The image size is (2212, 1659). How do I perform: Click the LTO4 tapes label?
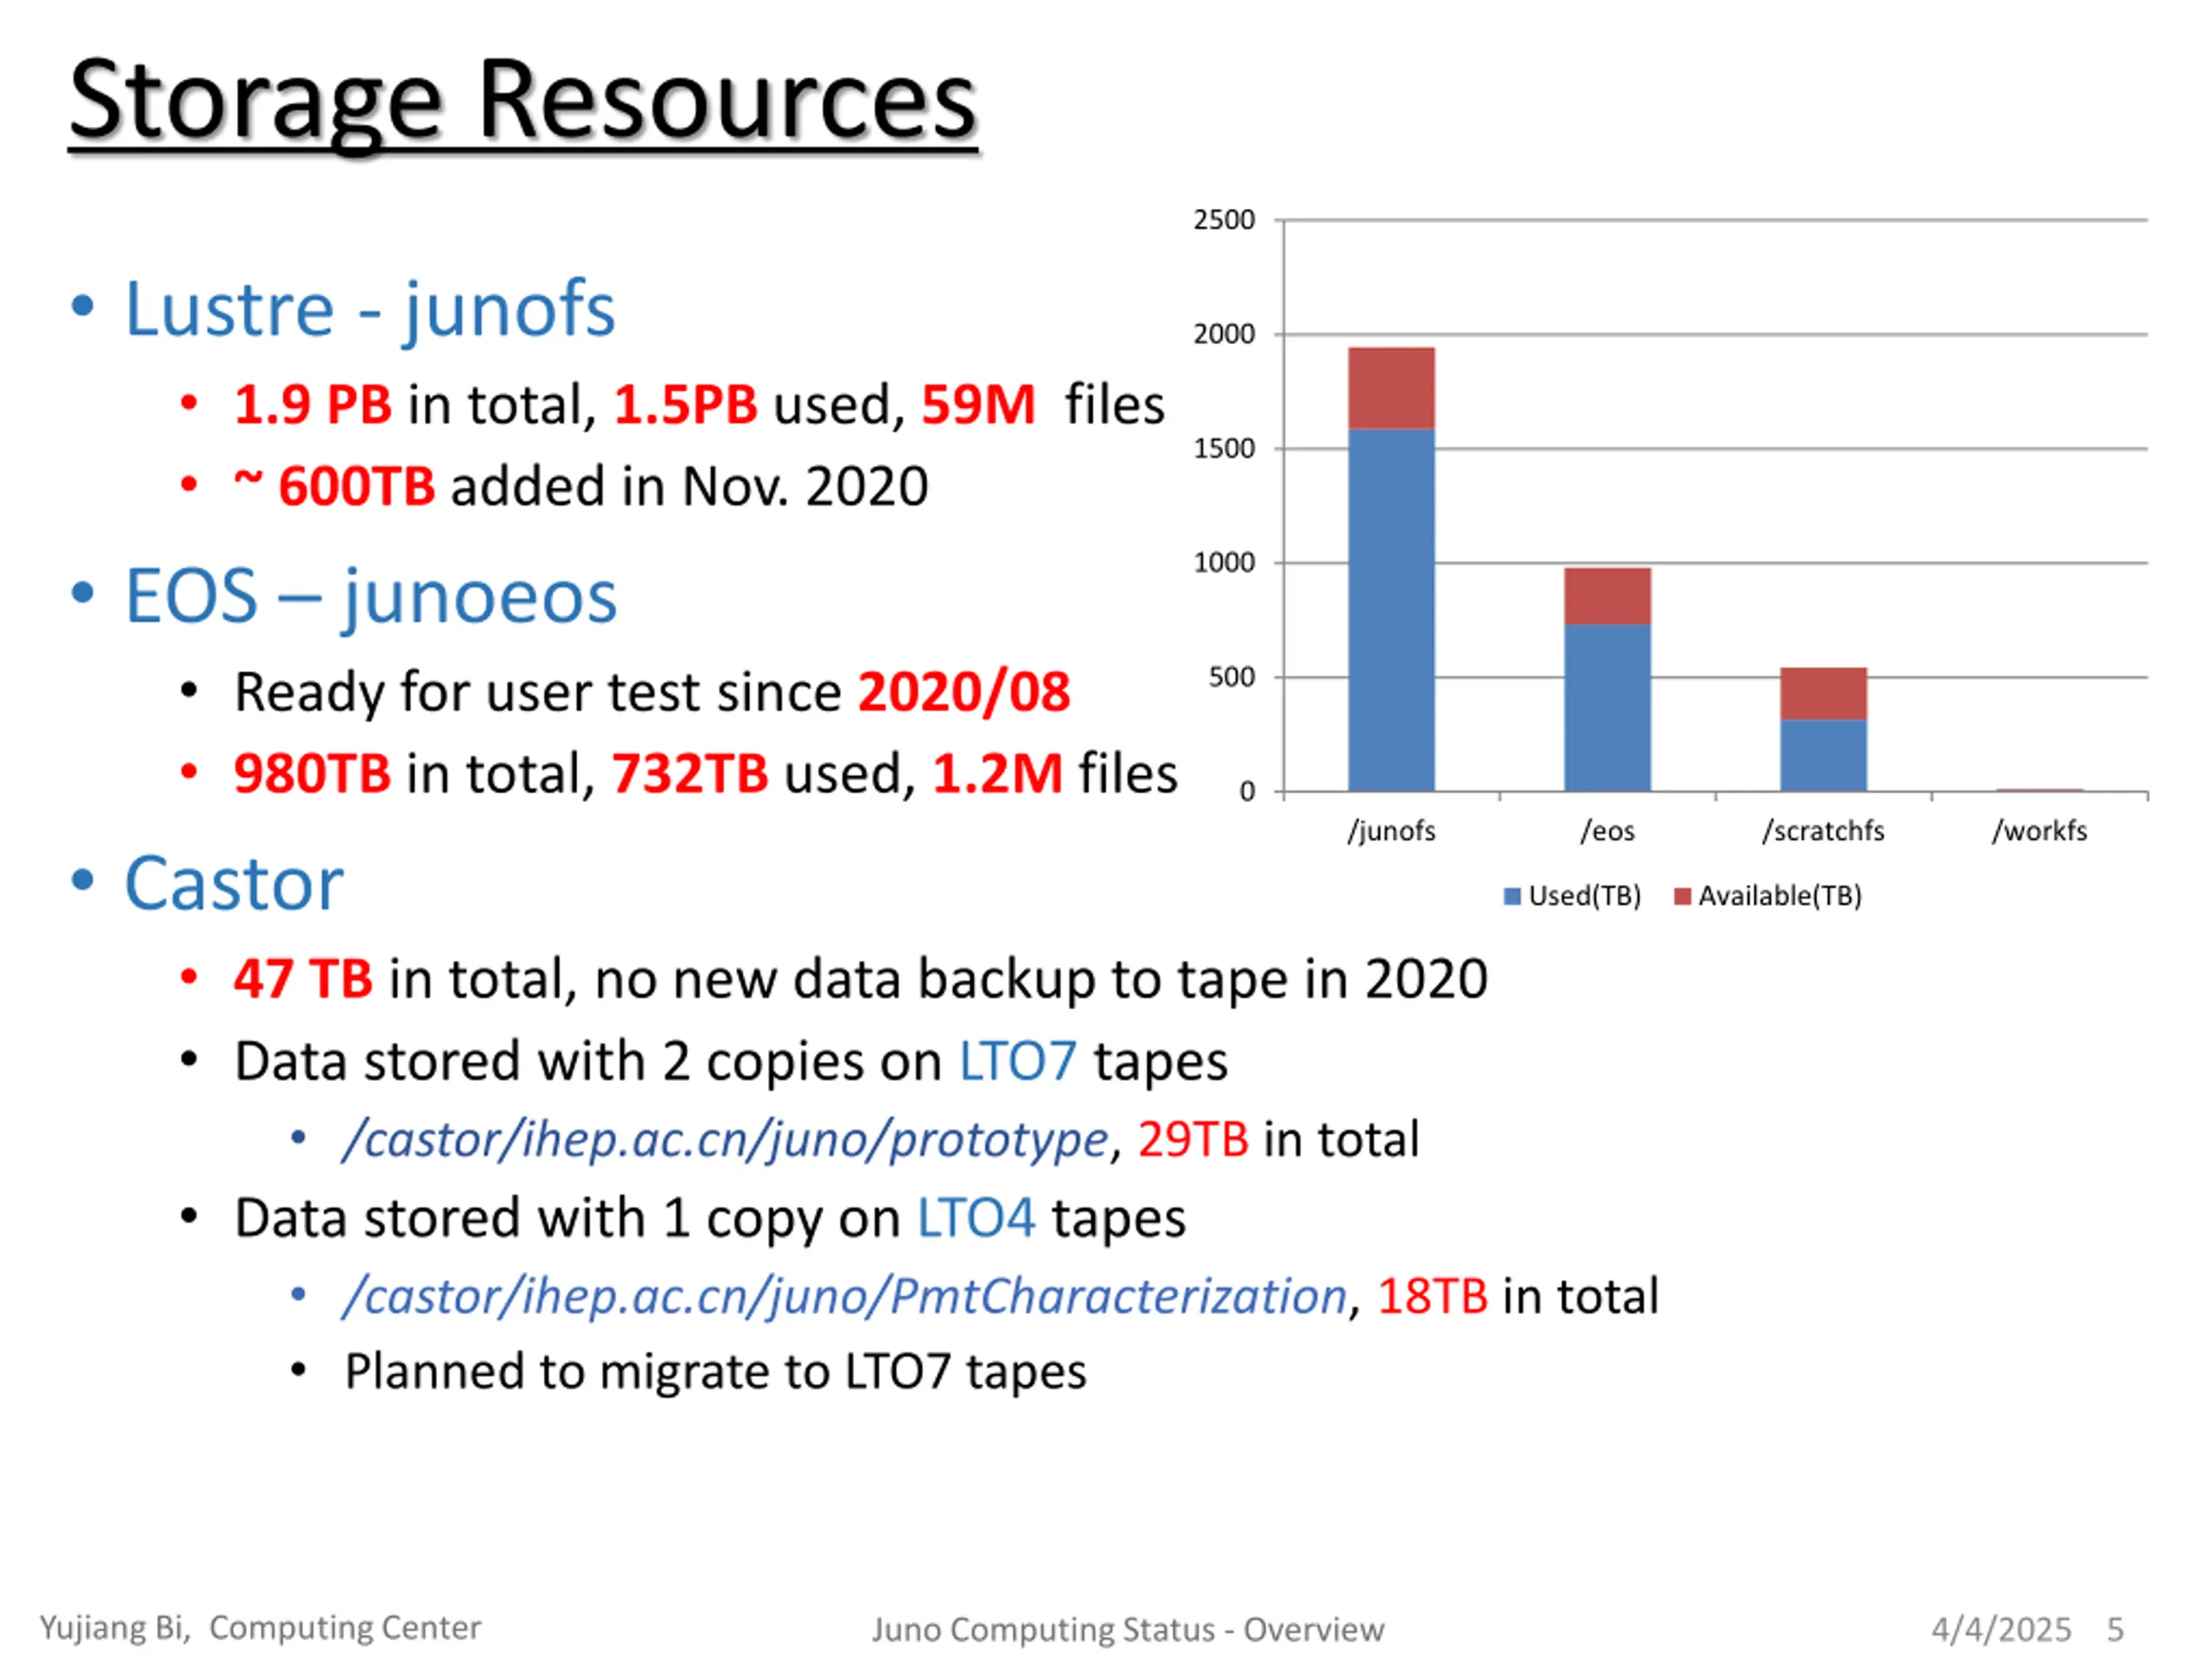point(976,1219)
